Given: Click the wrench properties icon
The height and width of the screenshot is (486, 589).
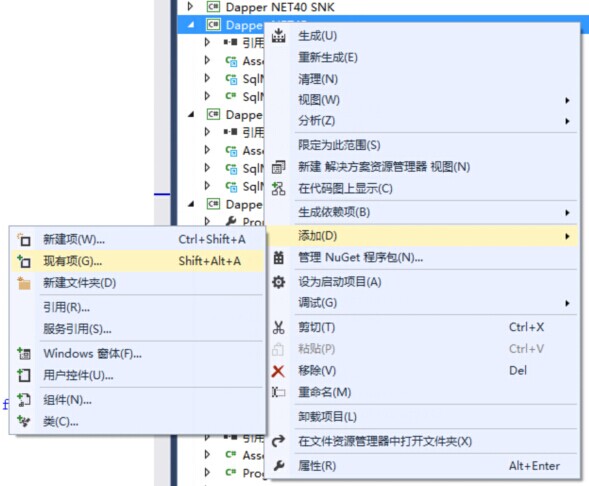Looking at the screenshot, I should (278, 466).
